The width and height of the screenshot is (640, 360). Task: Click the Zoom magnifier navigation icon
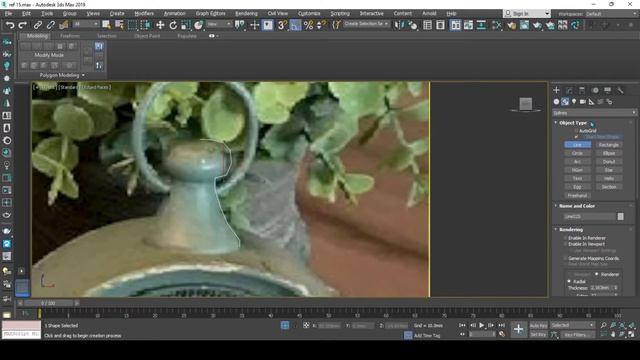point(604,325)
